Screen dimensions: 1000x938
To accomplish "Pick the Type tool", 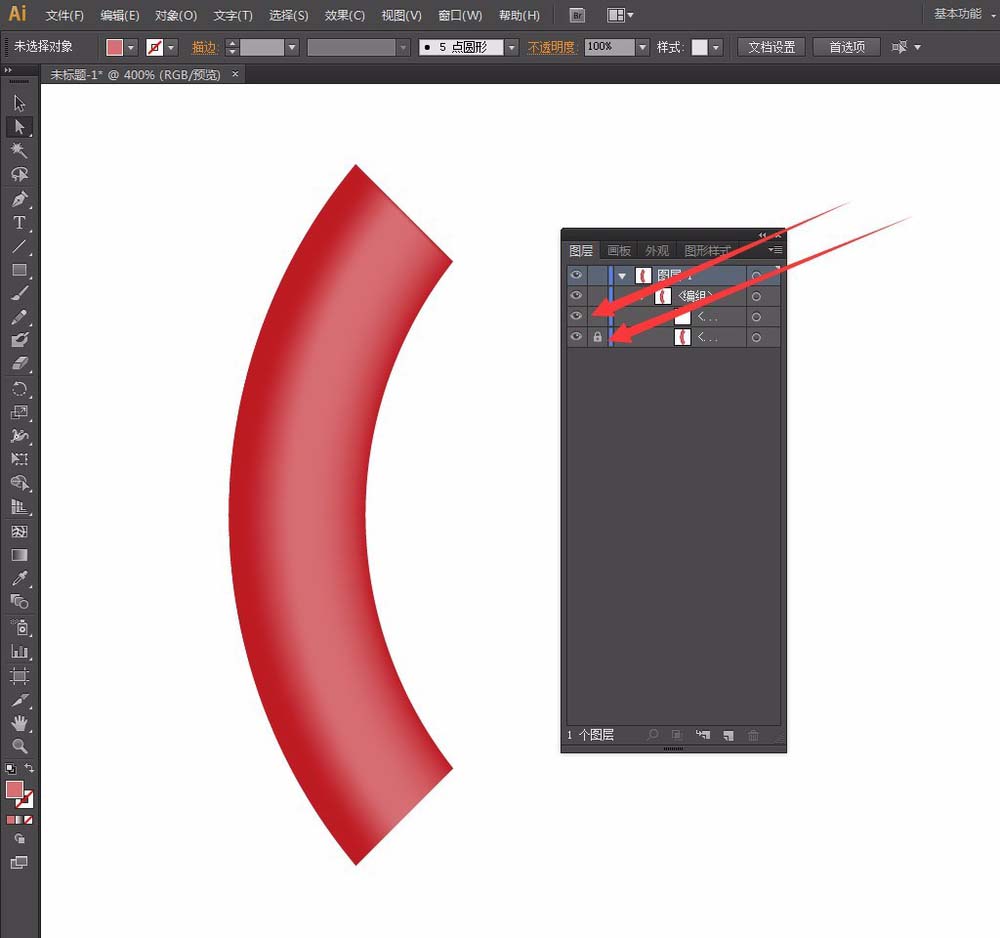I will [x=20, y=222].
